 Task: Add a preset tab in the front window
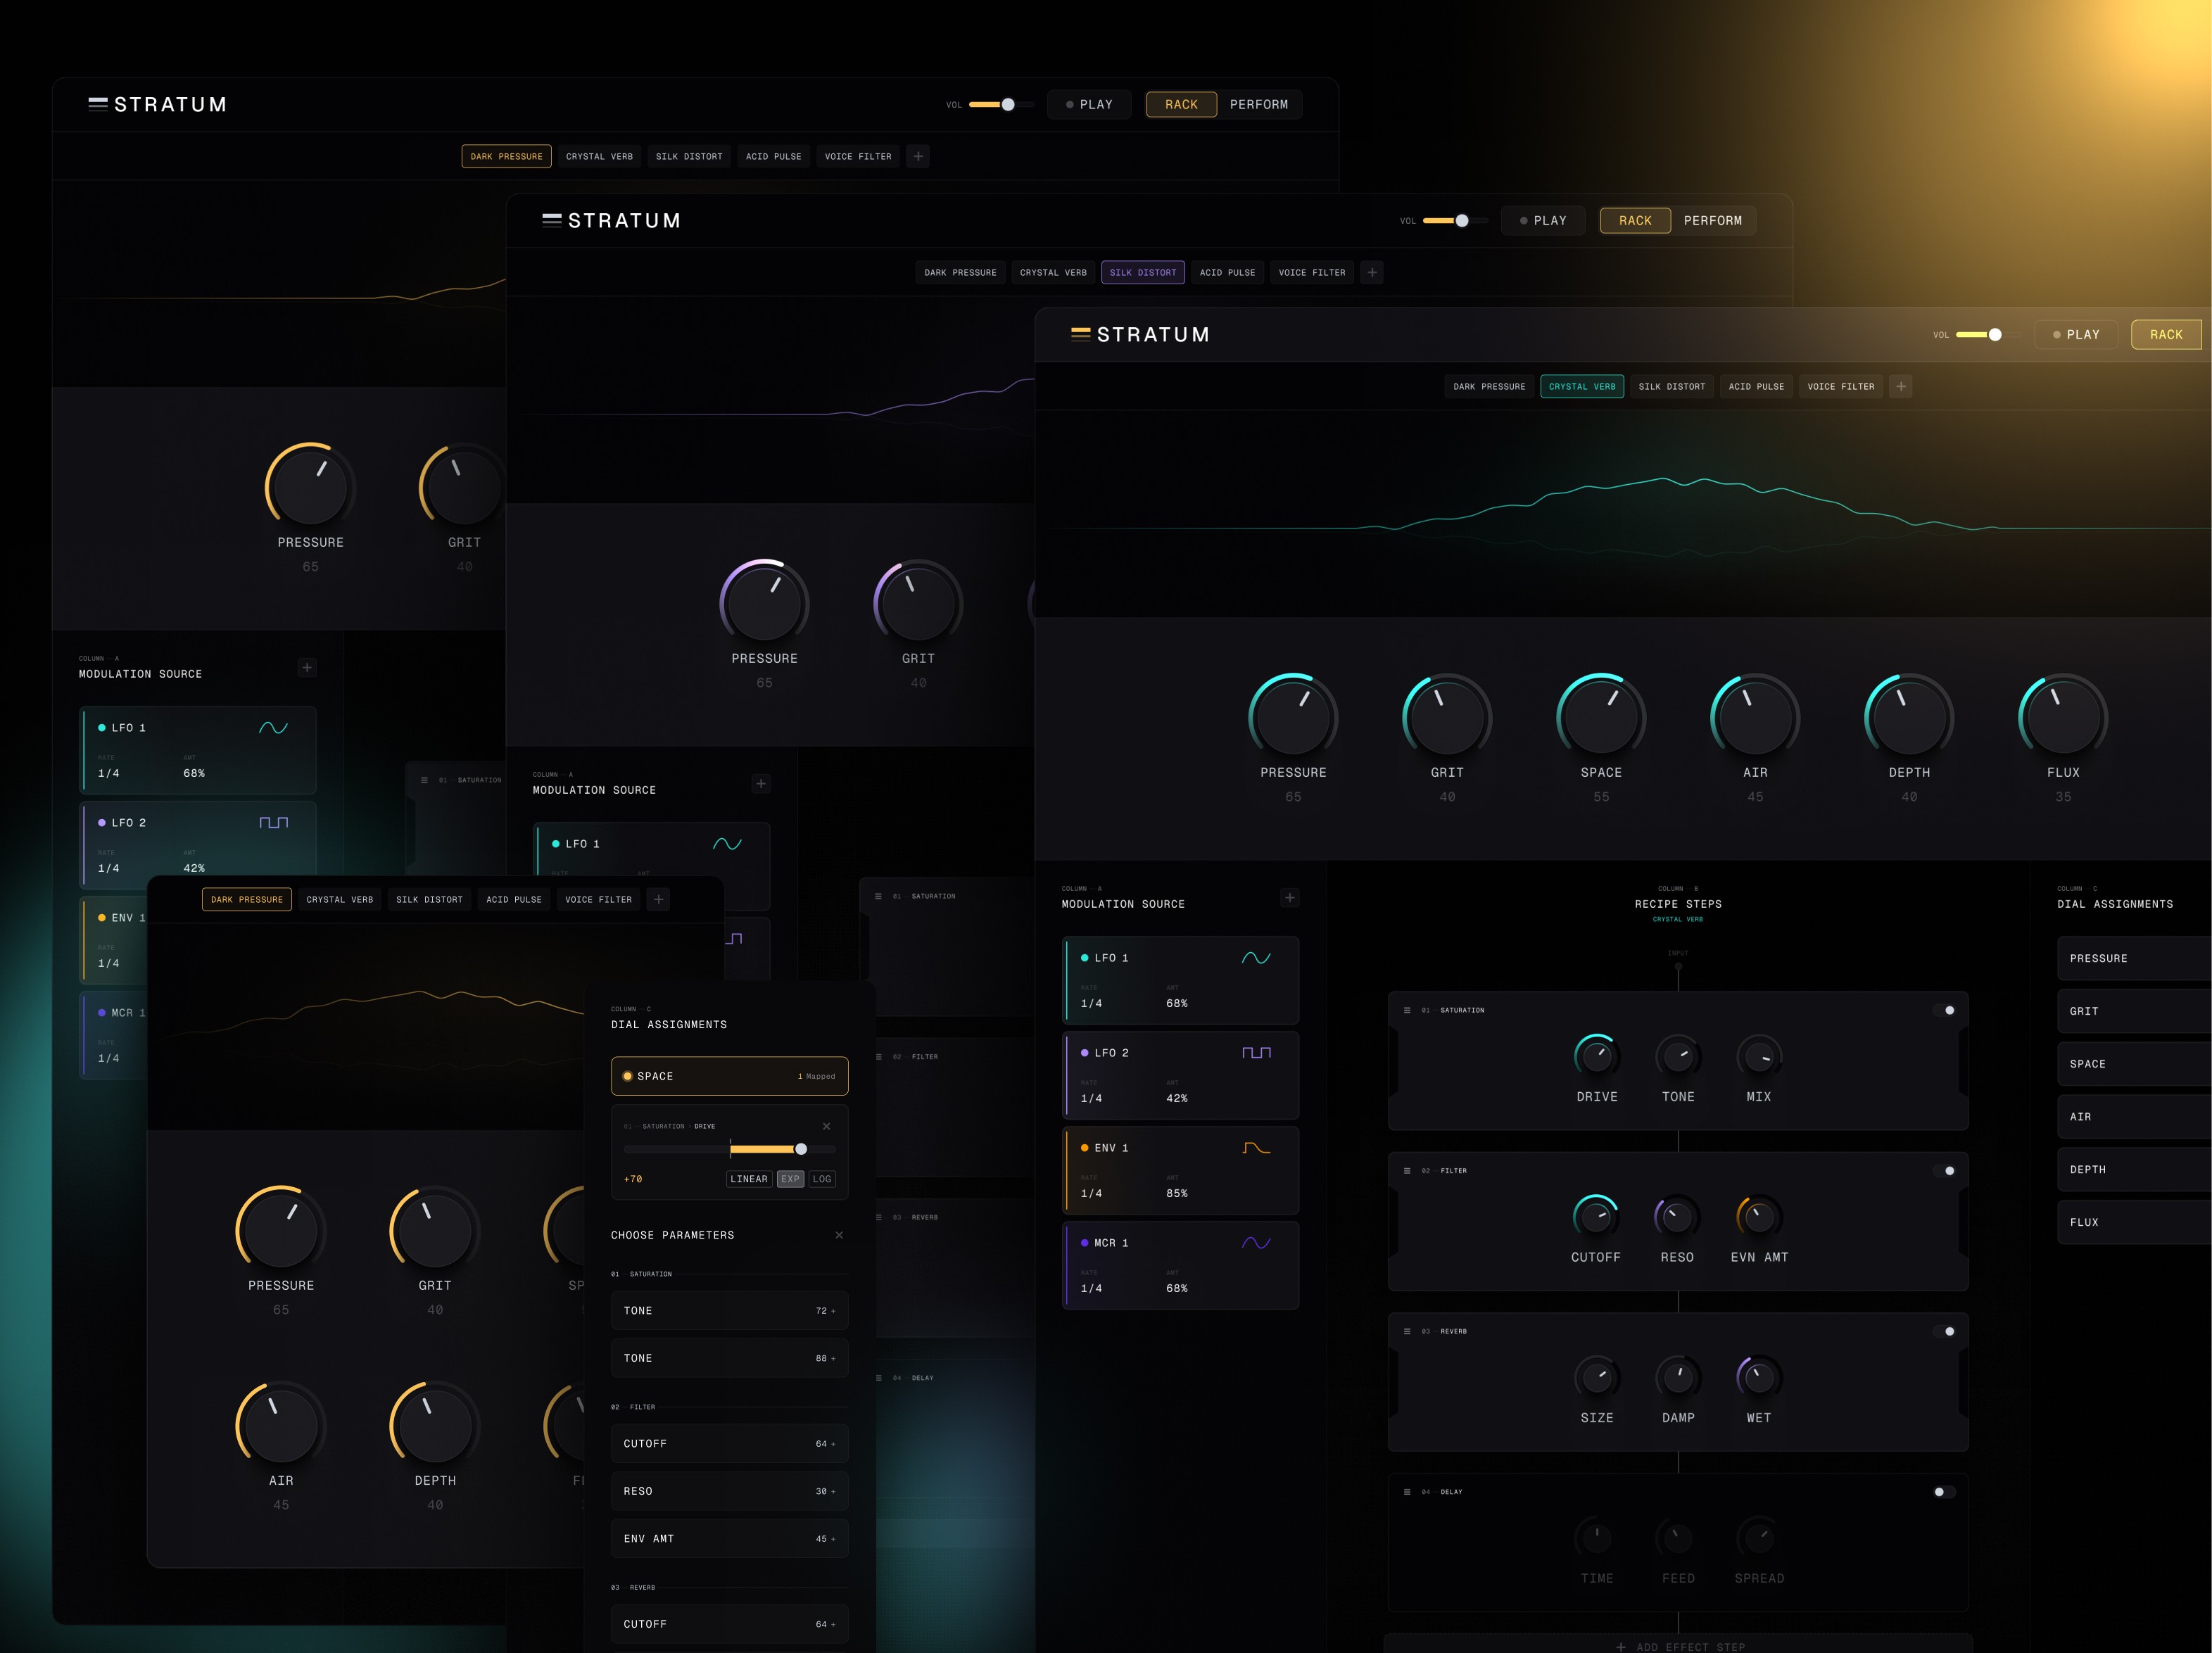pyautogui.click(x=1901, y=387)
